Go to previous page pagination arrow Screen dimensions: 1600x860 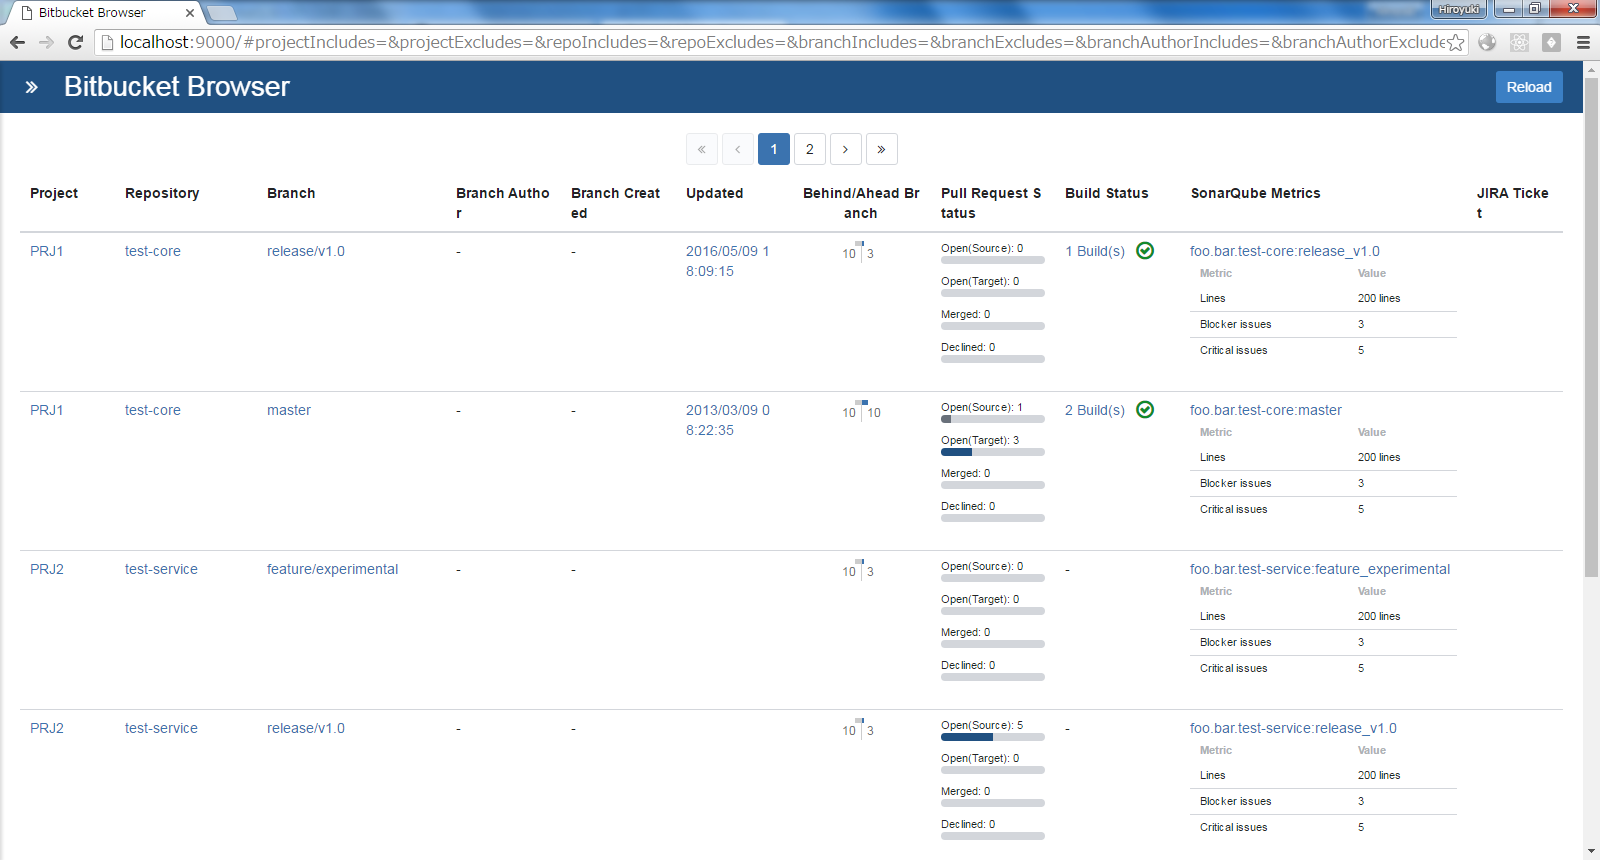point(738,149)
